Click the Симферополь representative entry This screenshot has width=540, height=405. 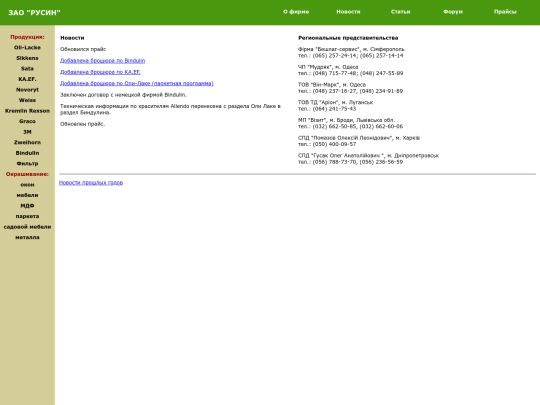(351, 52)
